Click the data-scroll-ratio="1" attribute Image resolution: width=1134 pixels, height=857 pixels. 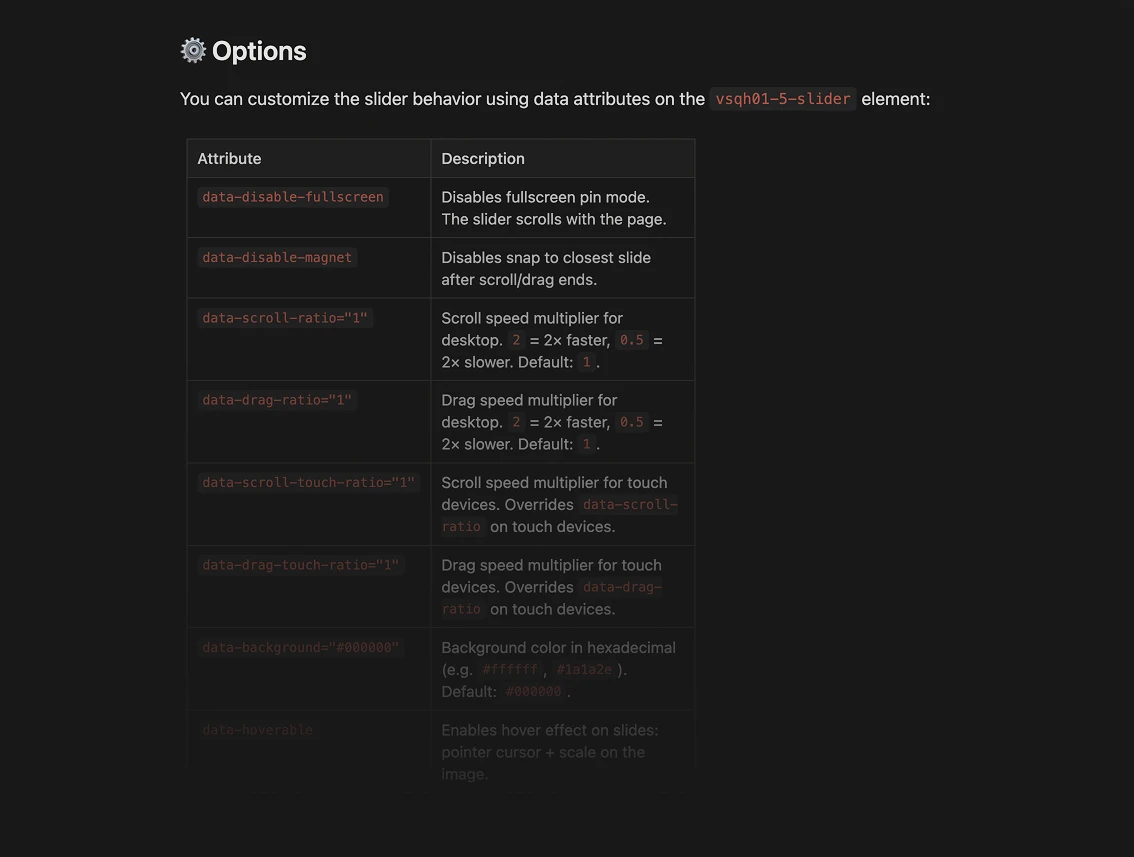[285, 317]
